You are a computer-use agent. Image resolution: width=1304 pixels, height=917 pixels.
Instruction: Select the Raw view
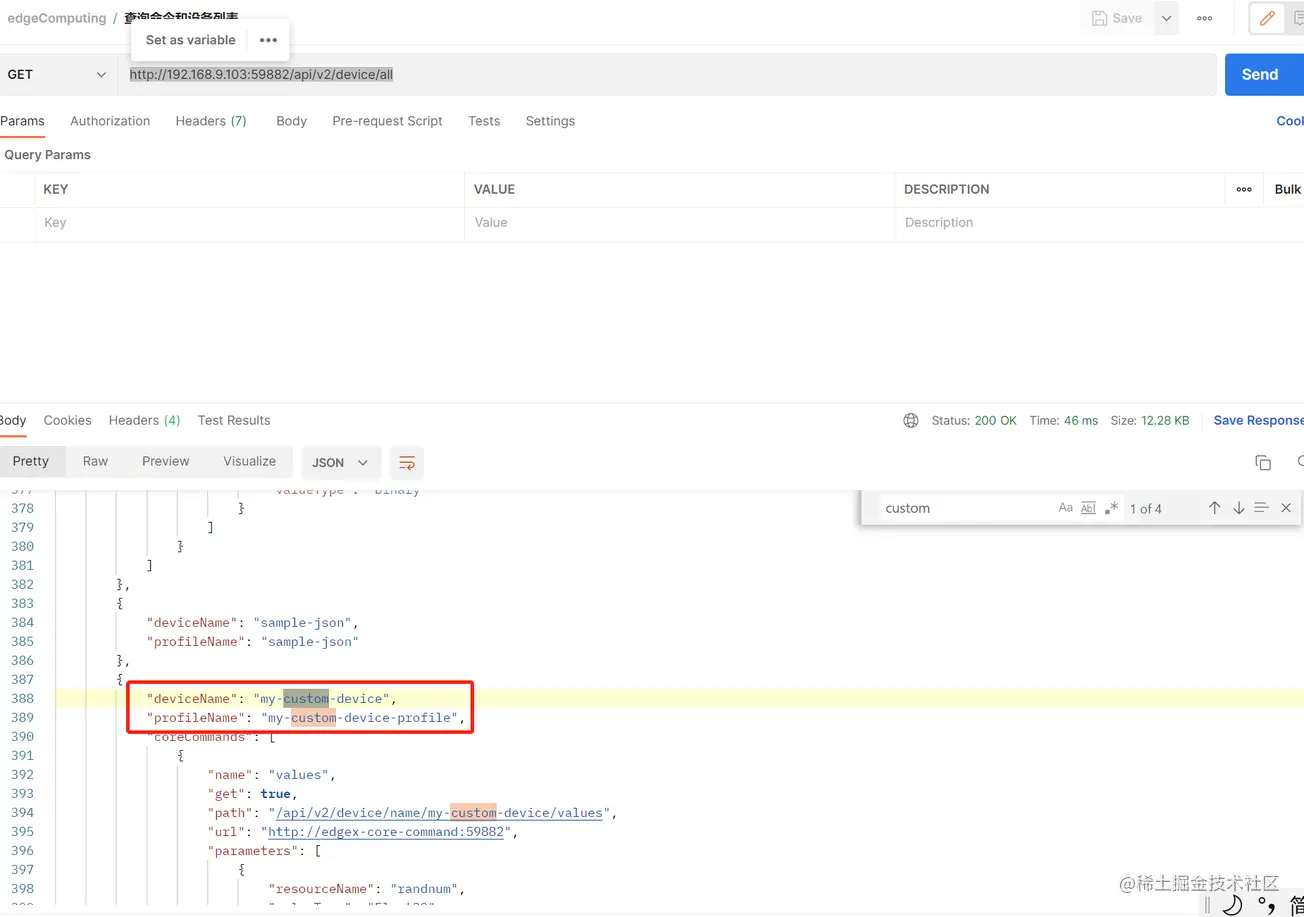[95, 461]
